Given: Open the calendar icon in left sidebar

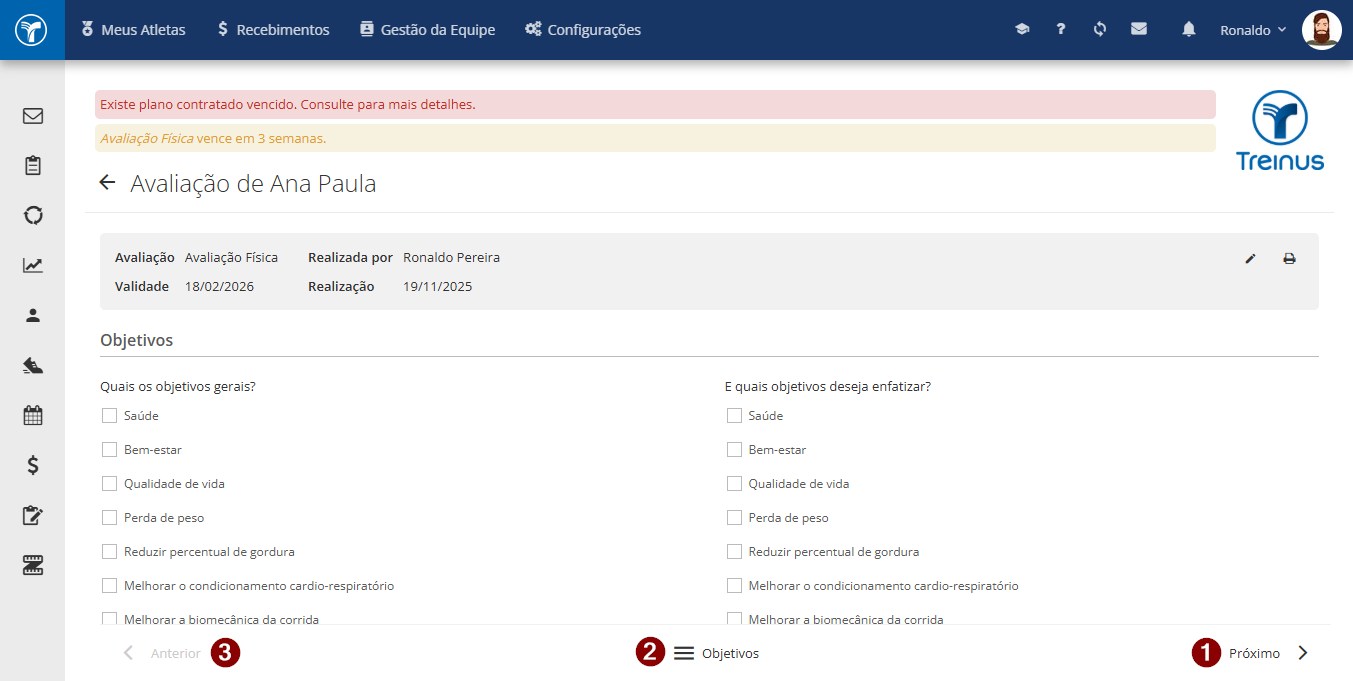Looking at the screenshot, I should [33, 415].
